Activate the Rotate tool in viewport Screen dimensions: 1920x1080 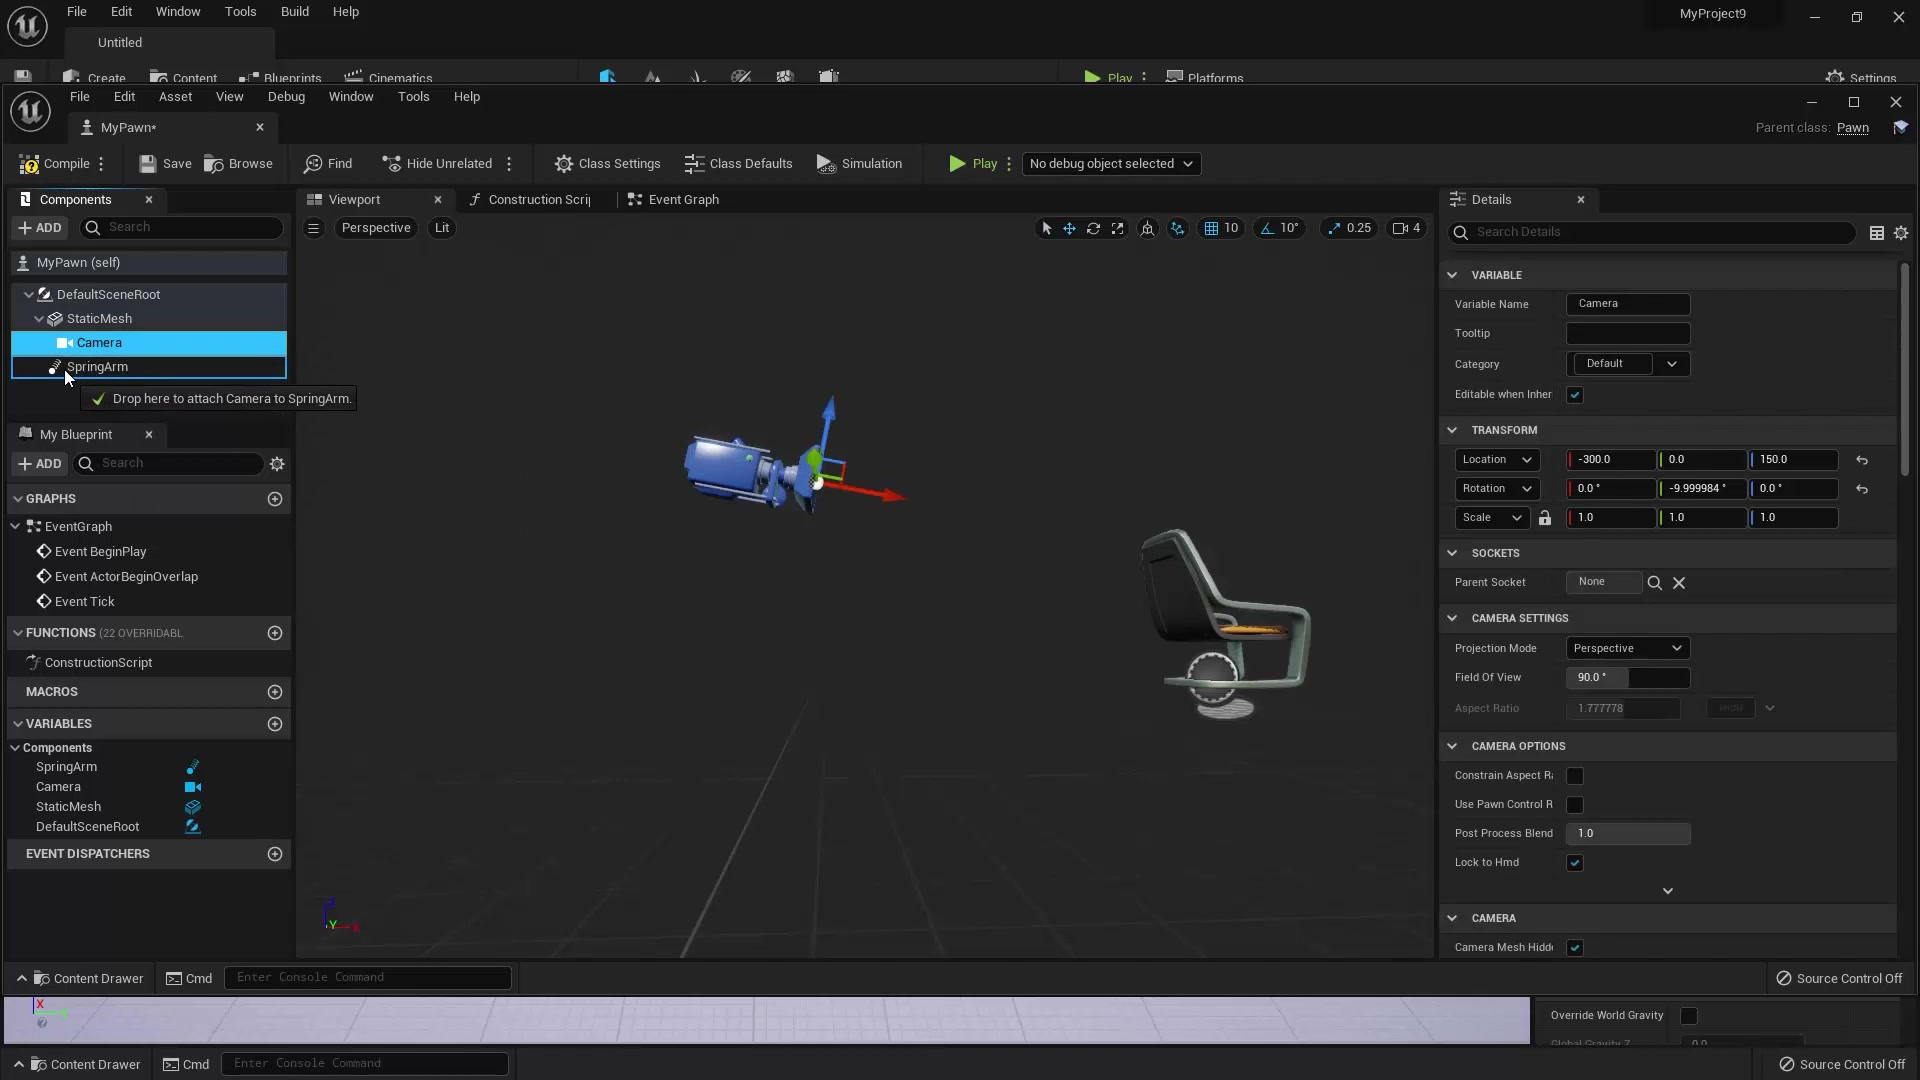coord(1093,228)
